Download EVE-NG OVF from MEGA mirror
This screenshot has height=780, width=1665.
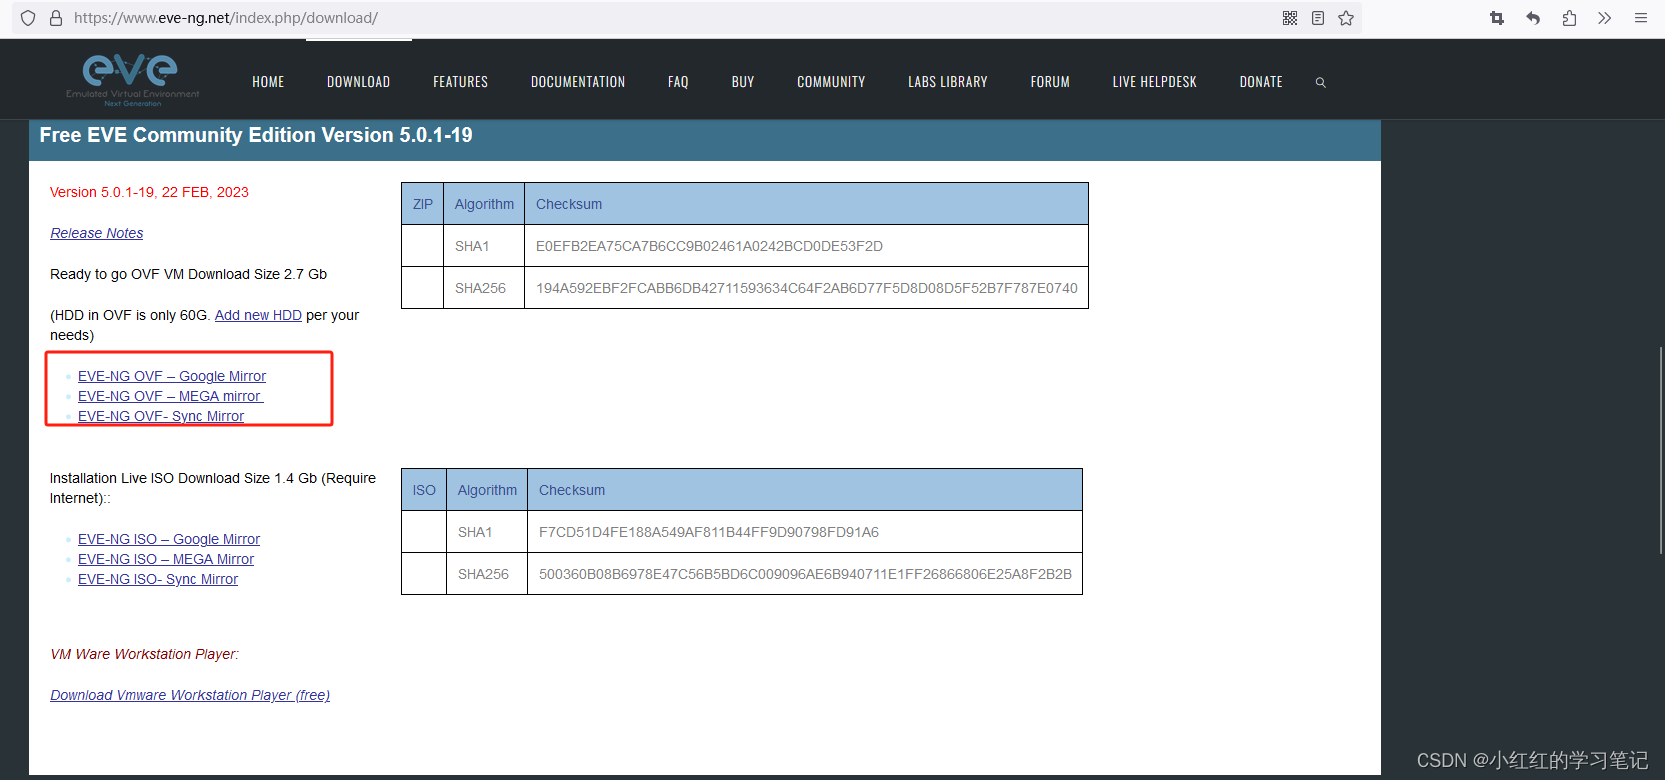coord(170,396)
